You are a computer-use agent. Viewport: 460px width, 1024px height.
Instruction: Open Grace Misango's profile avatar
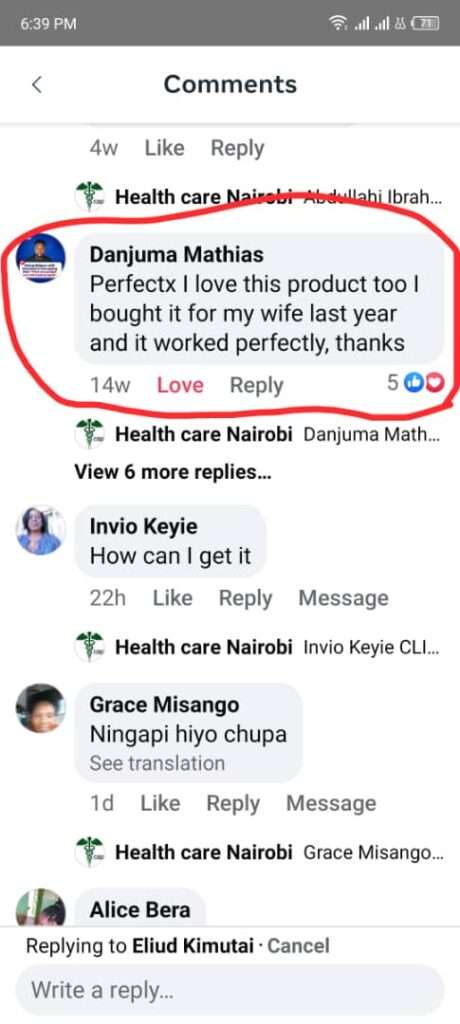click(x=41, y=709)
